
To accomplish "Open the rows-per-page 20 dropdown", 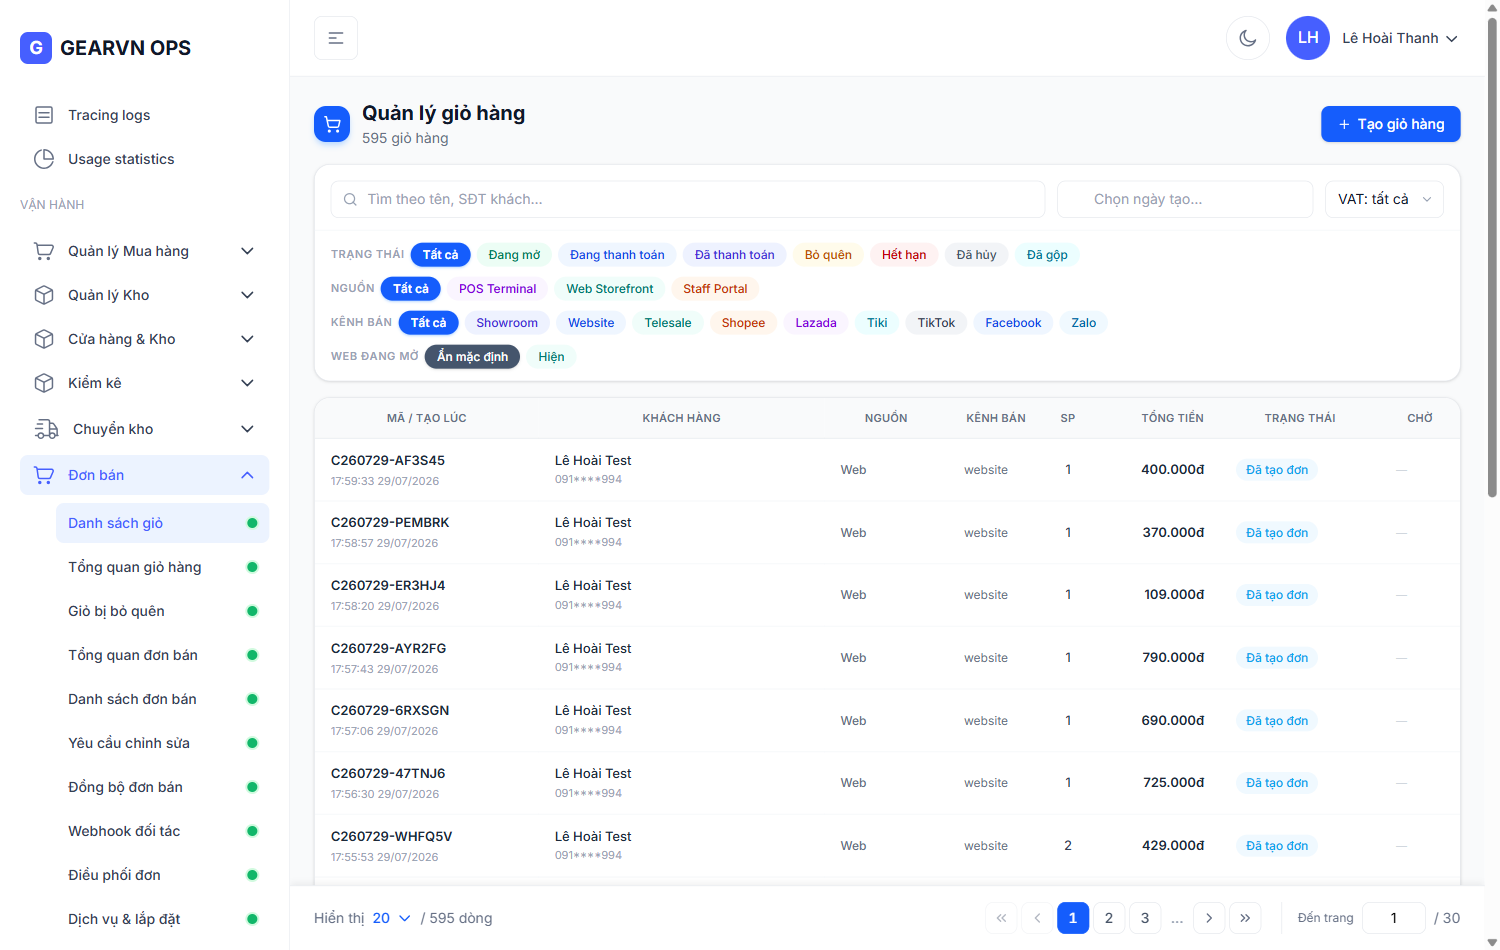I will pos(391,918).
